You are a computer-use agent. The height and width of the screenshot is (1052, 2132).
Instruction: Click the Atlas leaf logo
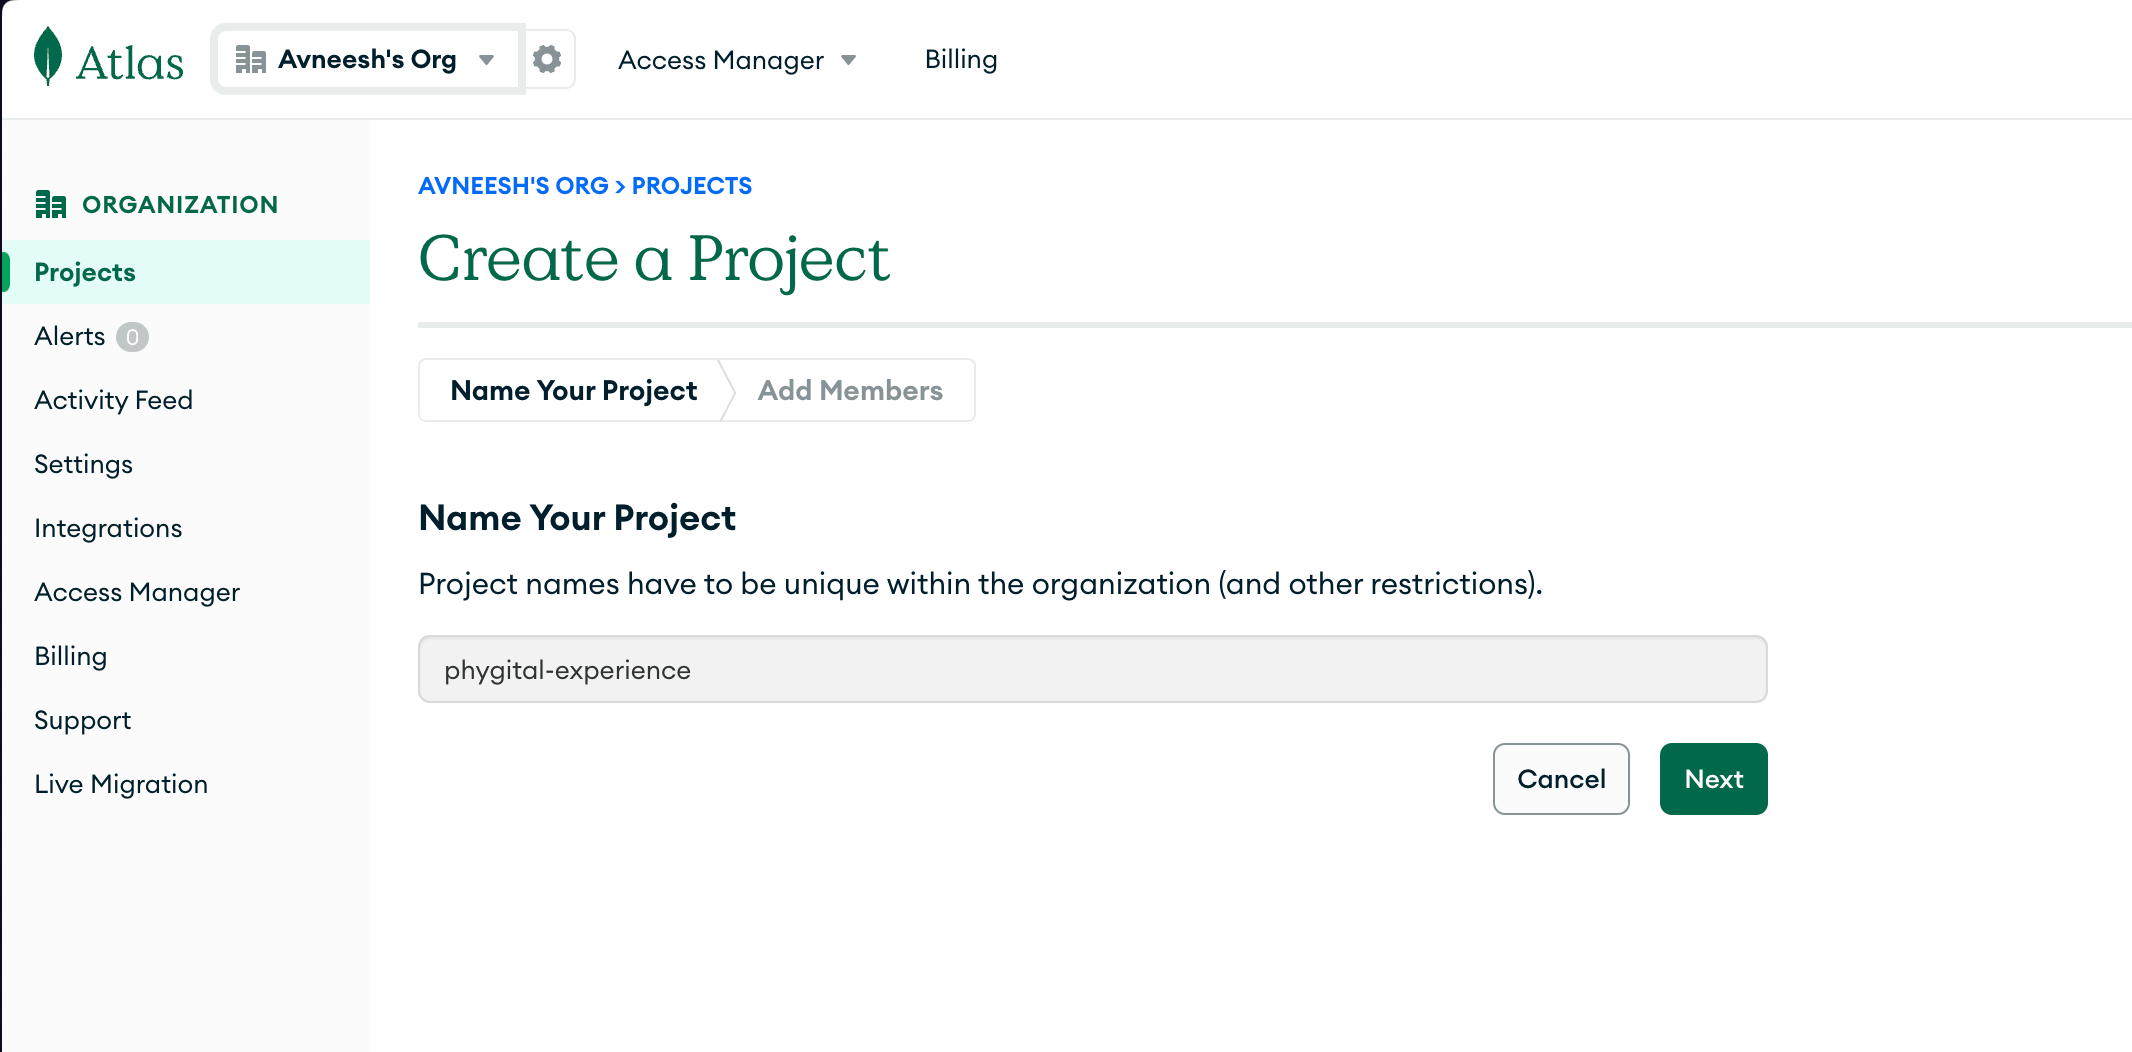coord(47,58)
